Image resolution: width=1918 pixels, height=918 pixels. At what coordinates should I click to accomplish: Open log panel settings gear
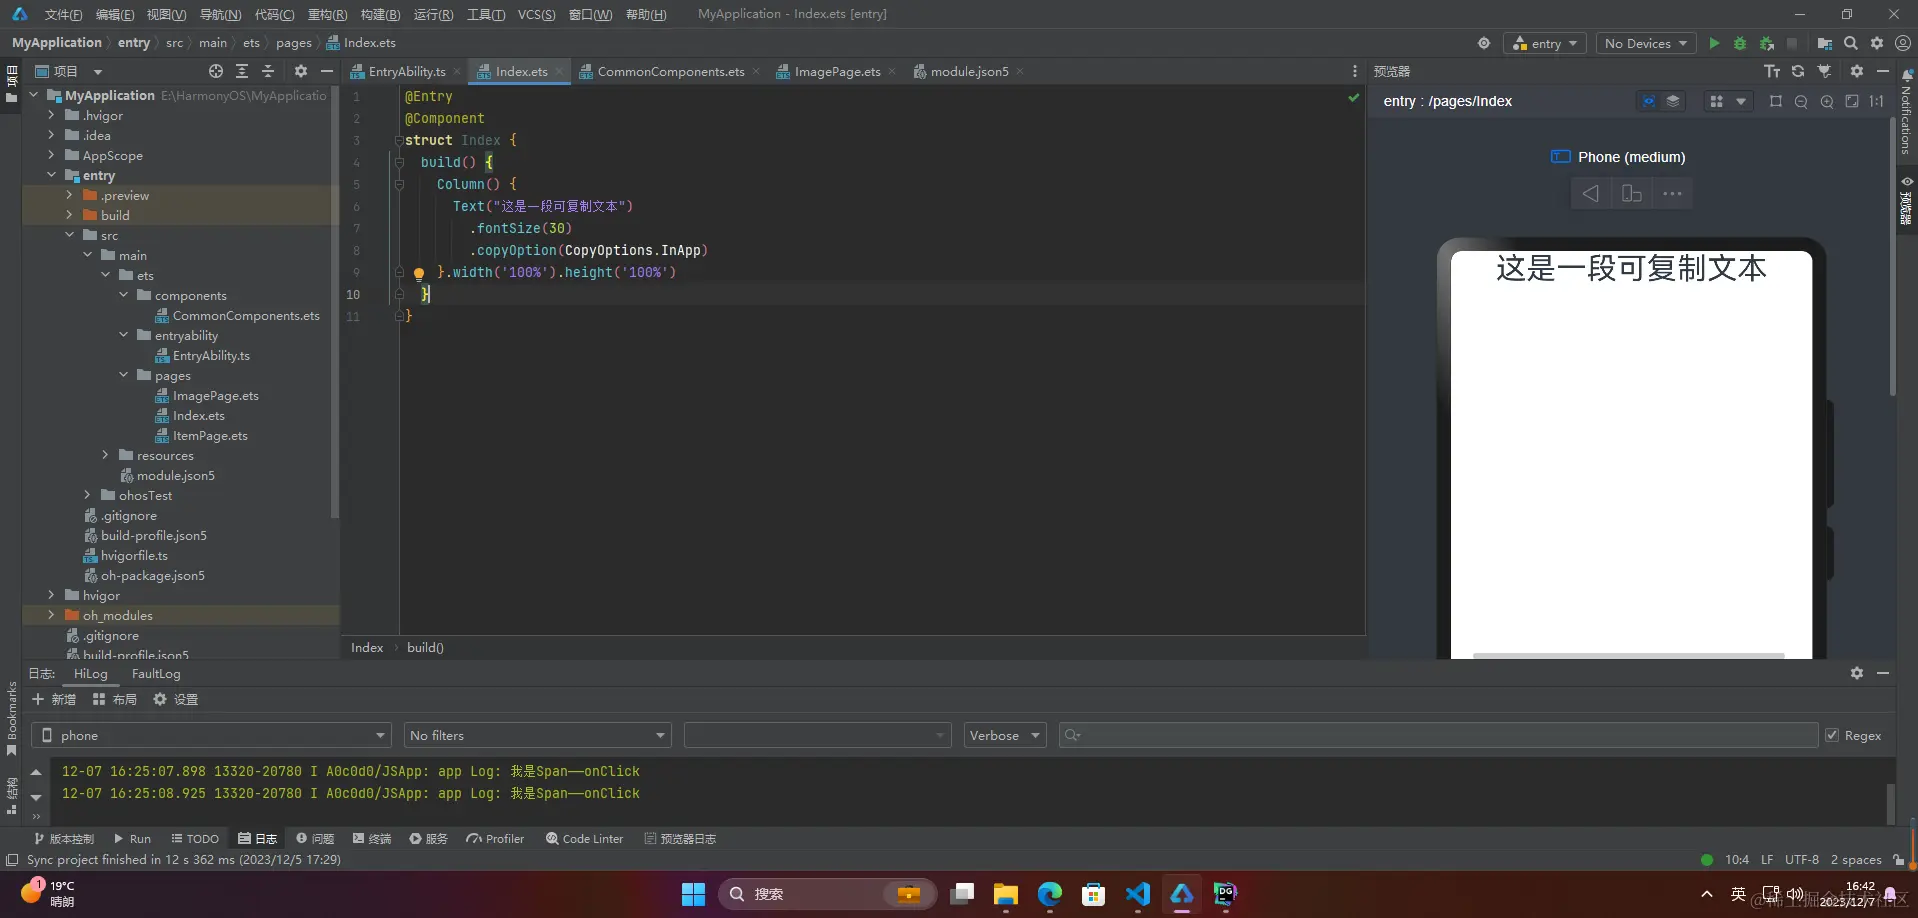(1857, 673)
